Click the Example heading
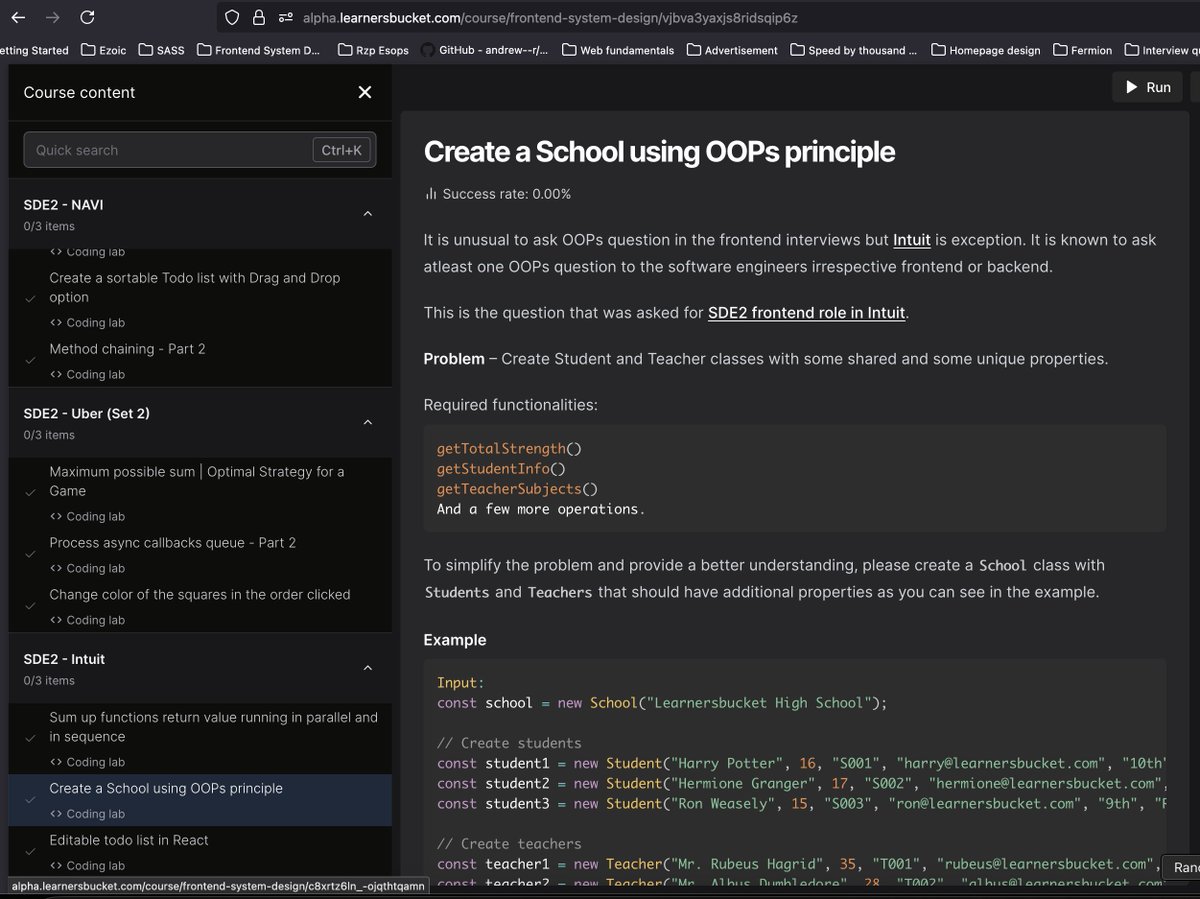Screen dimensions: 1200x899 coord(455,640)
